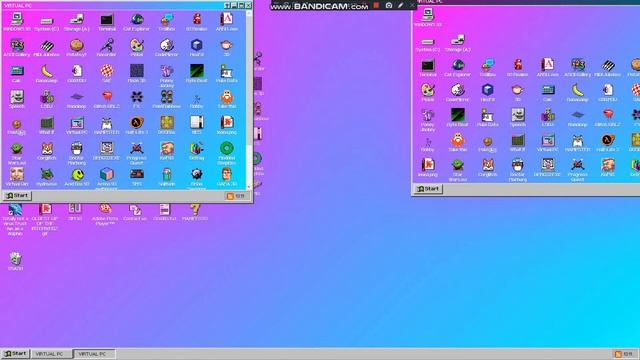This screenshot has height=360, width=640.
Task: Activate Bandicam pencil drawing tool
Action: click(400, 5)
